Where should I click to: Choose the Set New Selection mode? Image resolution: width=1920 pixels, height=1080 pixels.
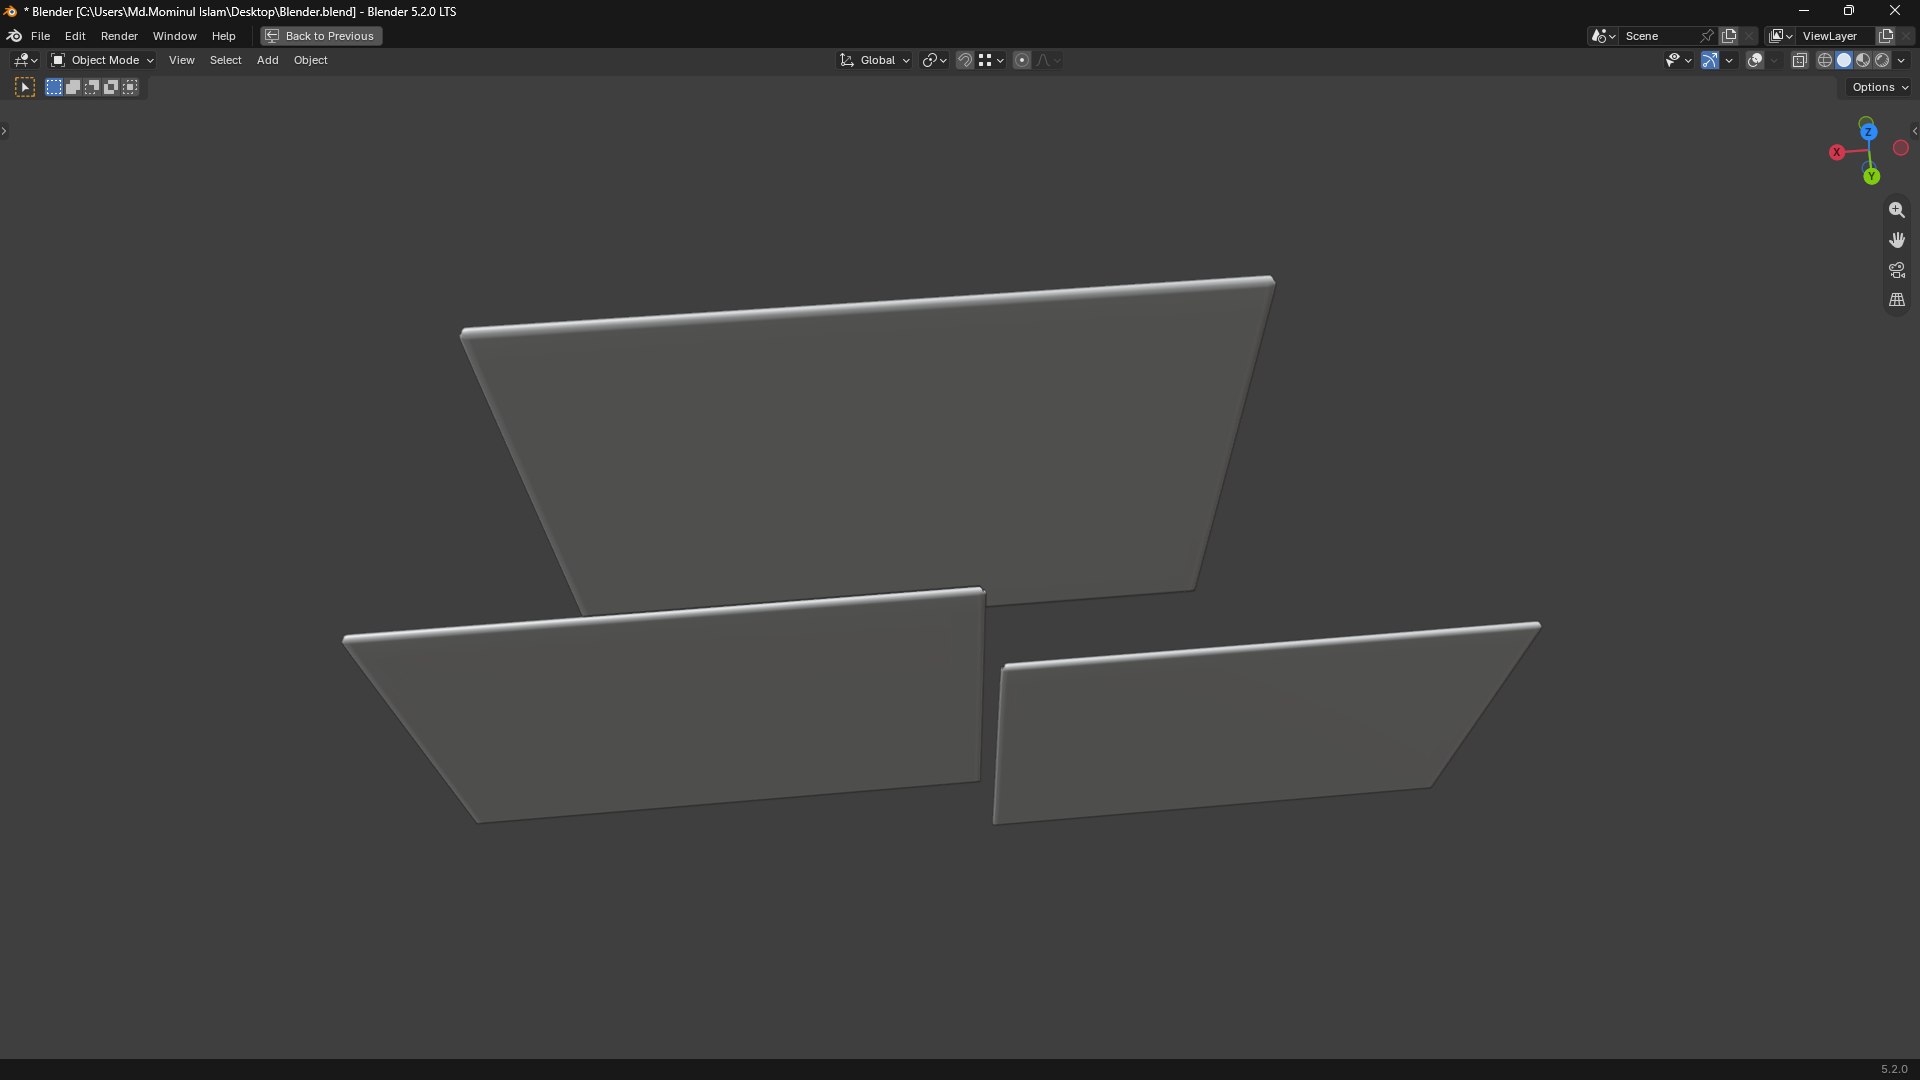(54, 88)
